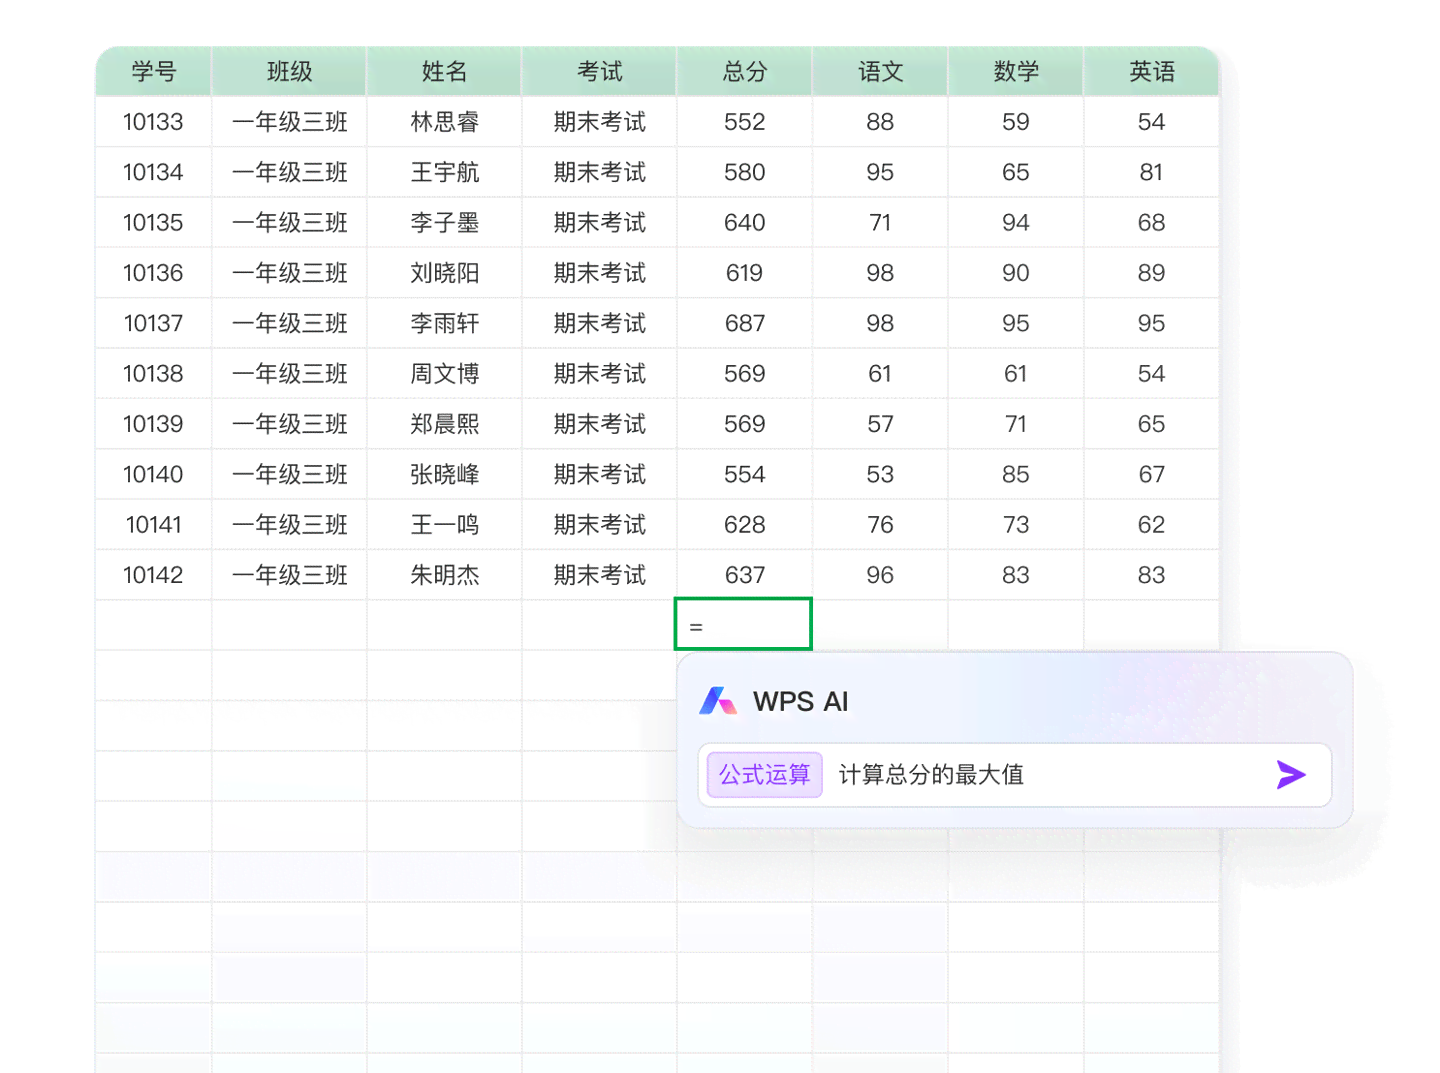Select student ID cell 10142

point(154,575)
